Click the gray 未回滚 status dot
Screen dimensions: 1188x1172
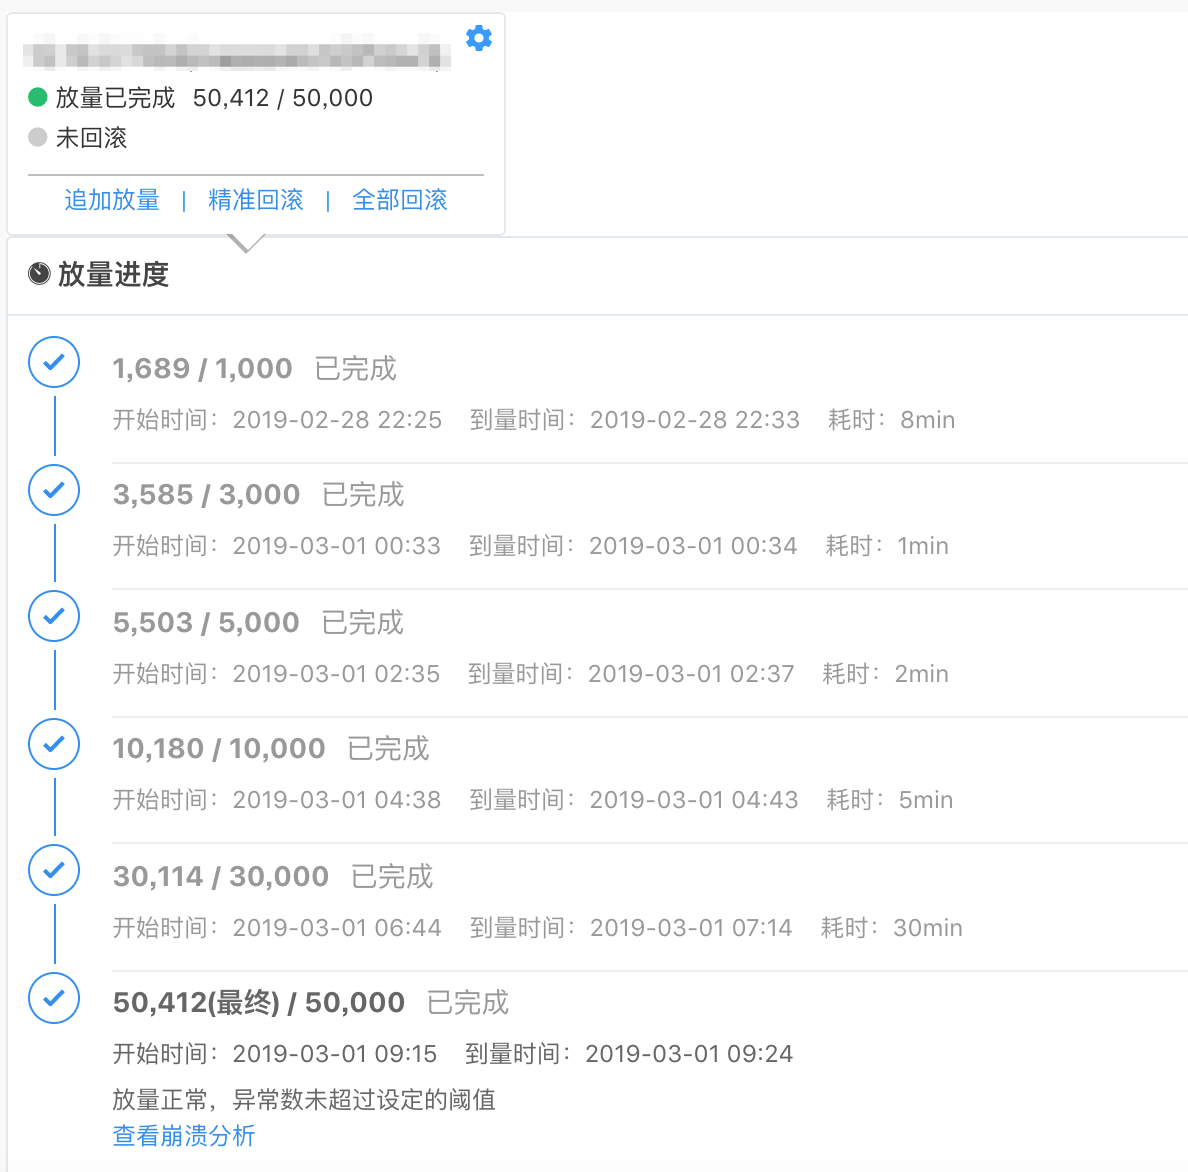pos(38,137)
